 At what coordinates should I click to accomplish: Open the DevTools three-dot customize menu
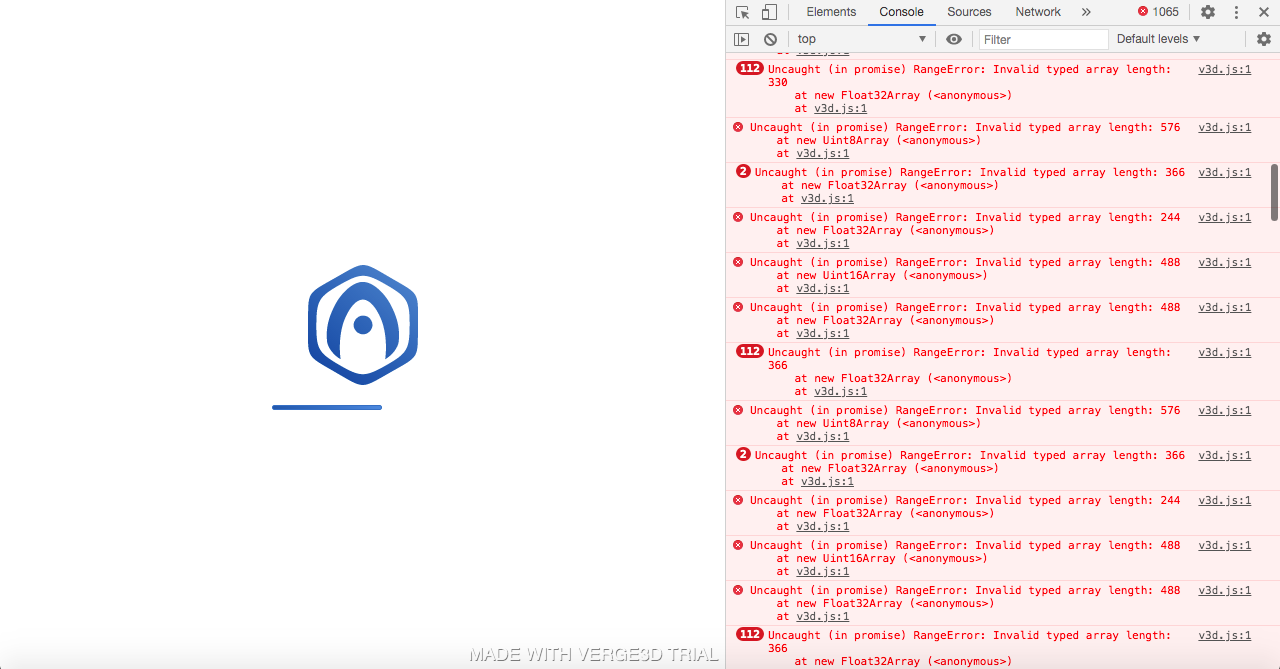pyautogui.click(x=1236, y=12)
